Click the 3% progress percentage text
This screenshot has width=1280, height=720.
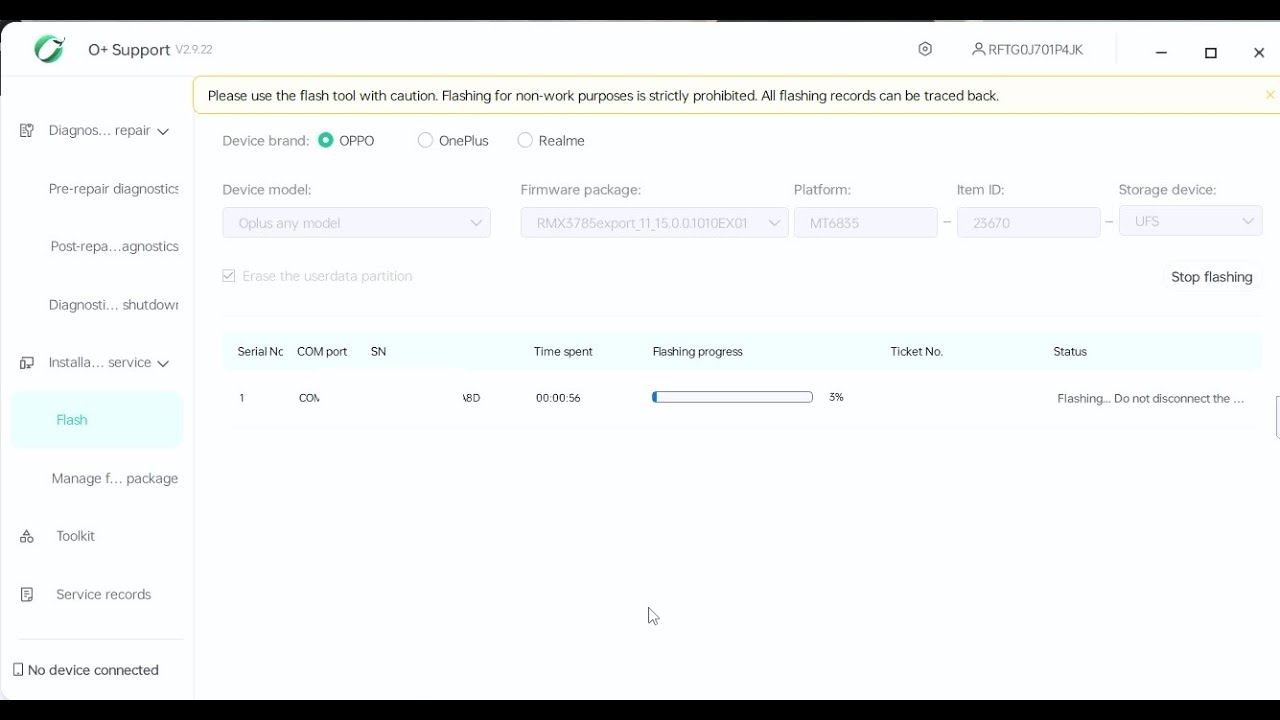(x=836, y=397)
